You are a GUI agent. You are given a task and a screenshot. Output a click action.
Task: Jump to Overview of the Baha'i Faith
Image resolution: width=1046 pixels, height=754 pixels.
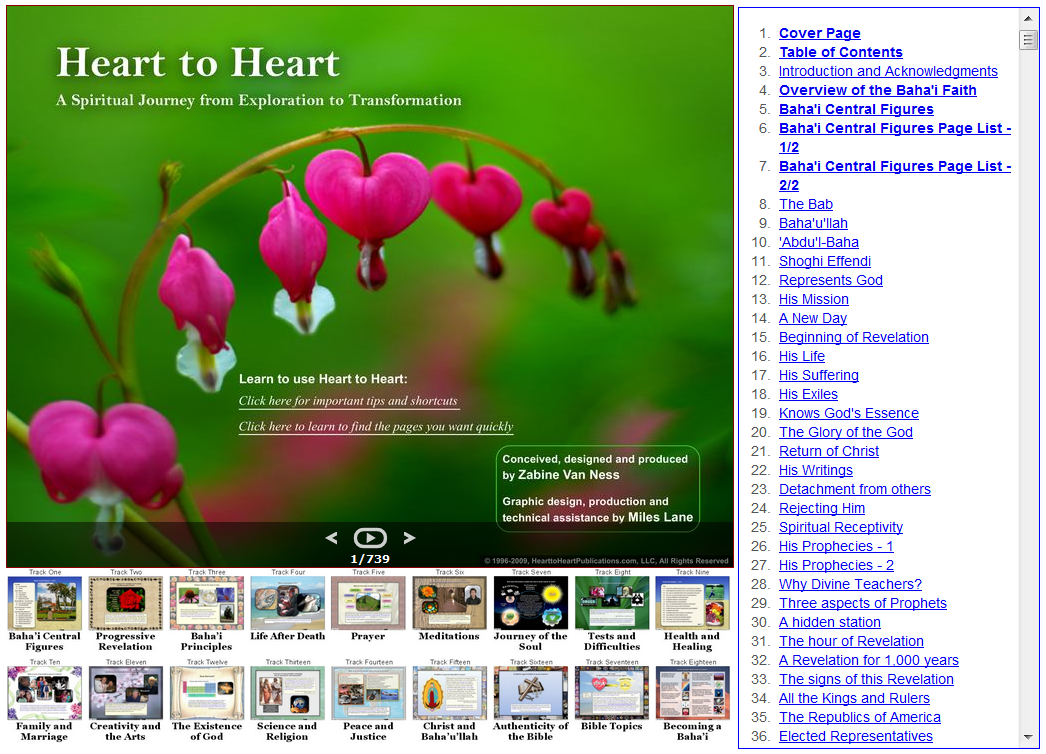pyautogui.click(x=877, y=90)
